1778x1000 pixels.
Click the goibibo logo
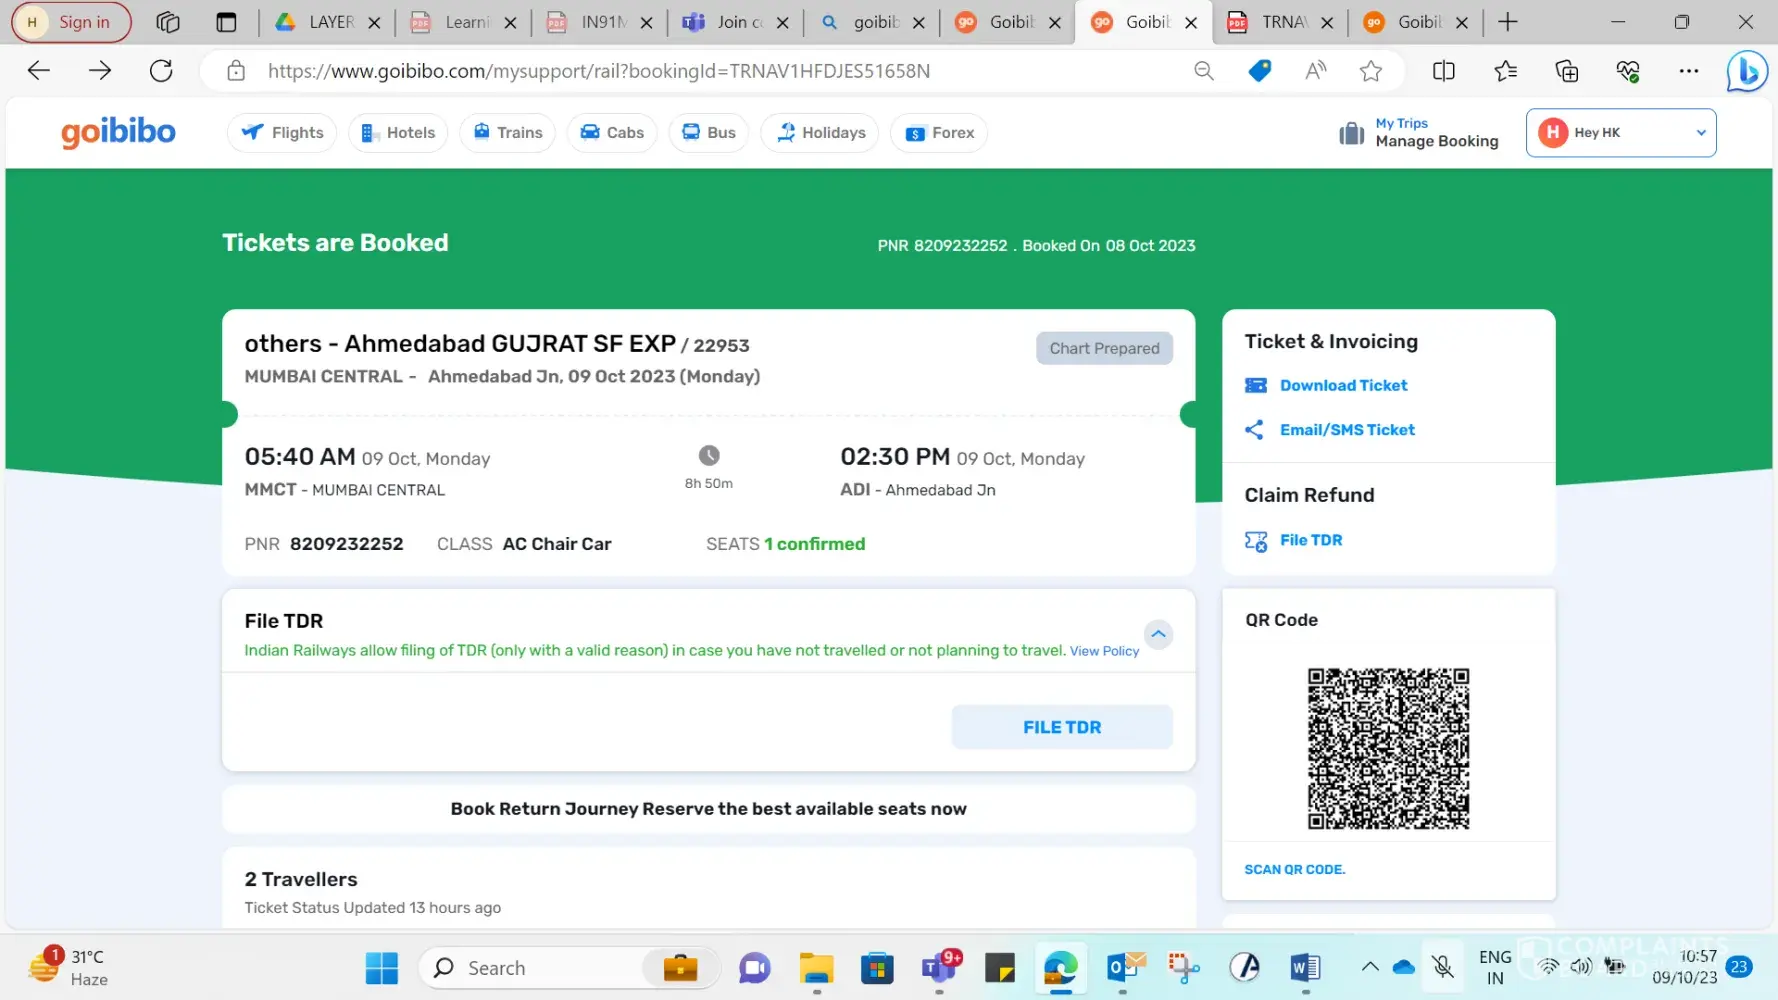[x=118, y=132]
